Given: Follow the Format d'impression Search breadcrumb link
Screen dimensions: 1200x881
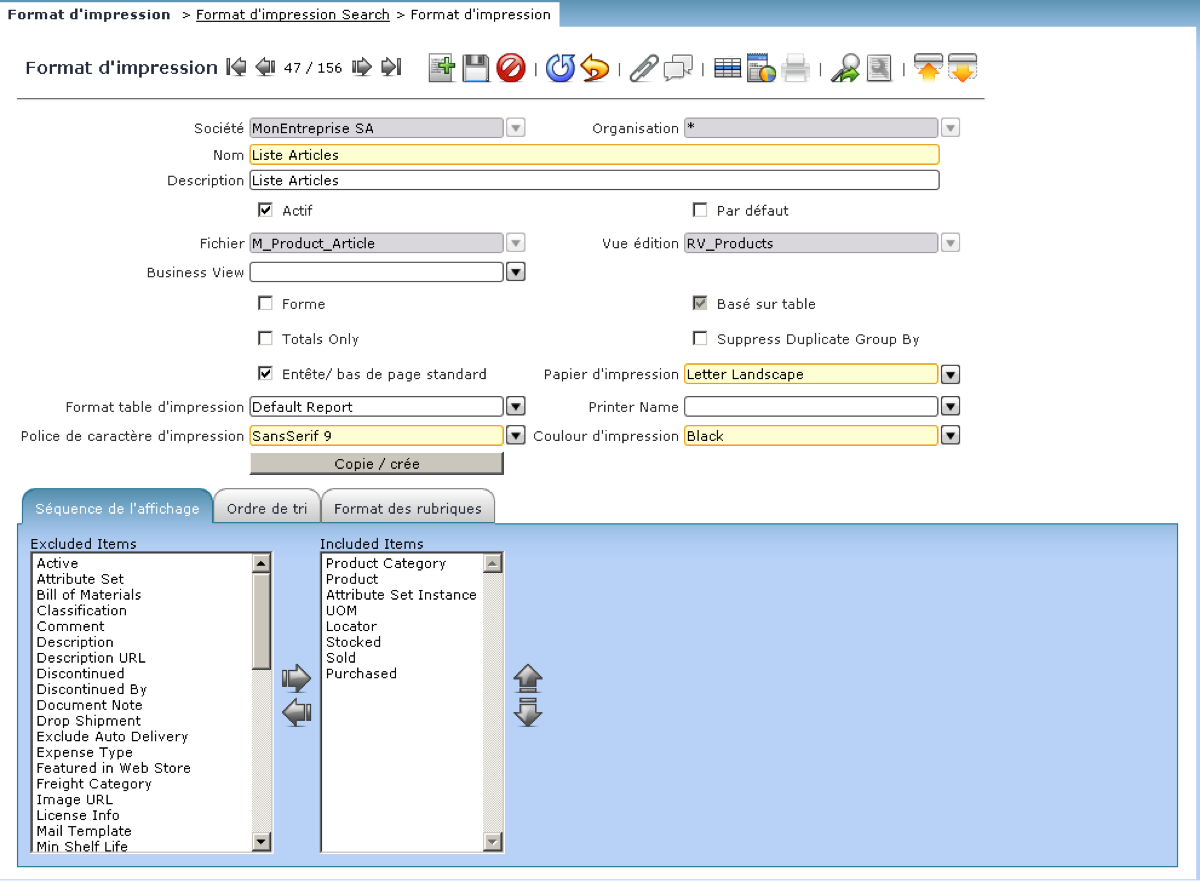Looking at the screenshot, I should pyautogui.click(x=293, y=14).
